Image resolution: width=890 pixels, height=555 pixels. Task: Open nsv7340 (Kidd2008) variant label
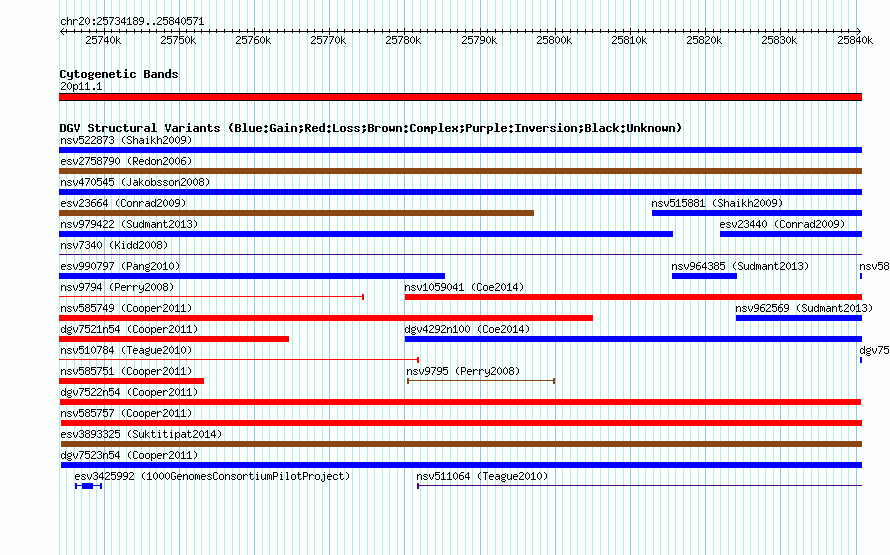[x=114, y=245]
